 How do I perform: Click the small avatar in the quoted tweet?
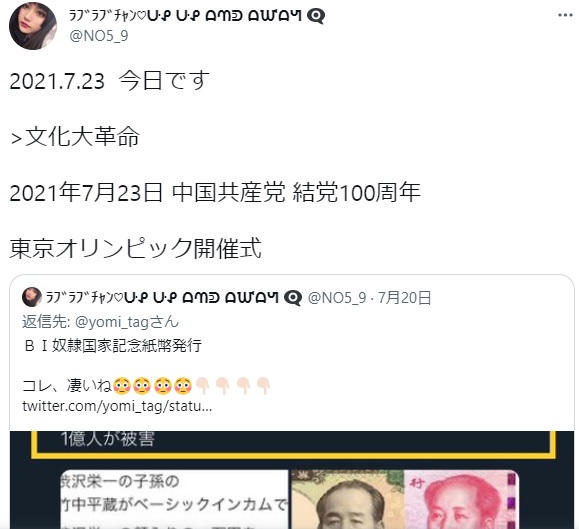(x=32, y=297)
